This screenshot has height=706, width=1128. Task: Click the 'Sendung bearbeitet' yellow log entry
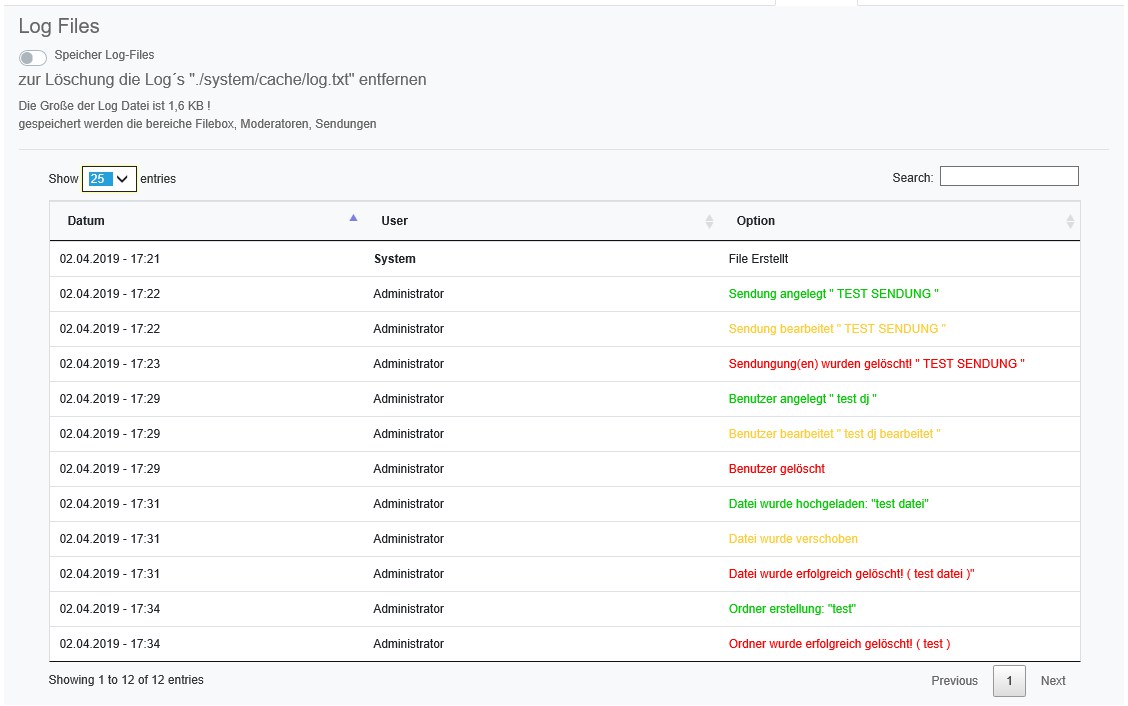pos(836,329)
